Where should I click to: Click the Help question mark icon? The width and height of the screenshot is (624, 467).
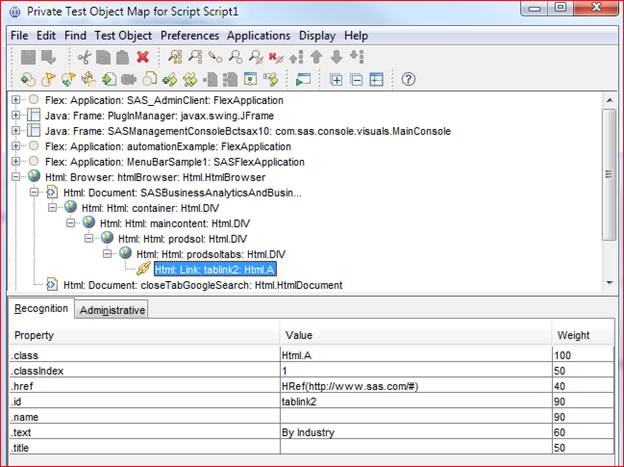click(408, 79)
